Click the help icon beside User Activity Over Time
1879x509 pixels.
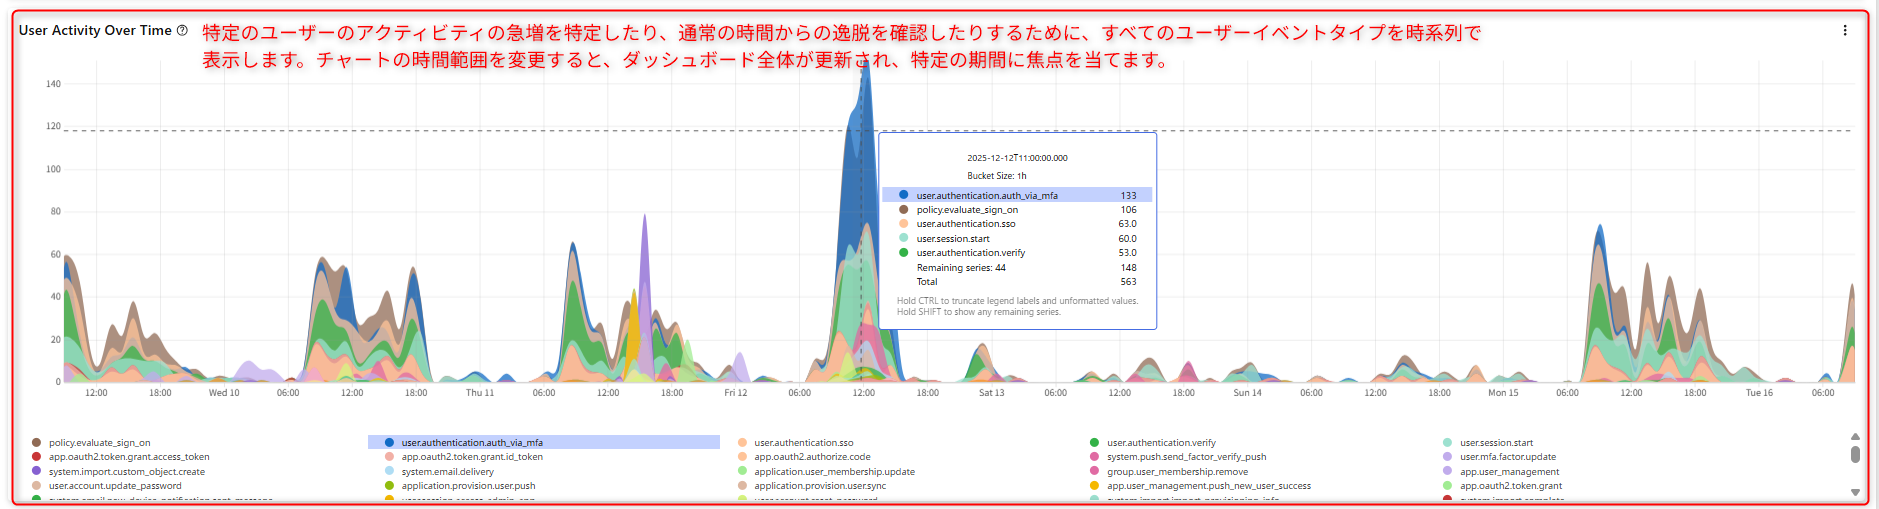(182, 30)
